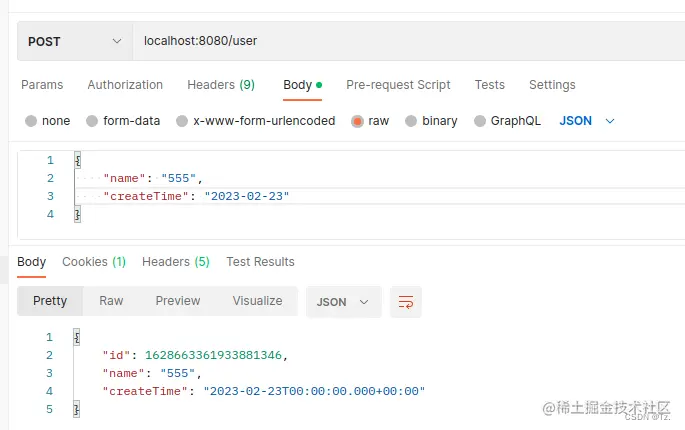The width and height of the screenshot is (685, 430).
Task: Switch response view to Visualize
Action: [x=257, y=301]
